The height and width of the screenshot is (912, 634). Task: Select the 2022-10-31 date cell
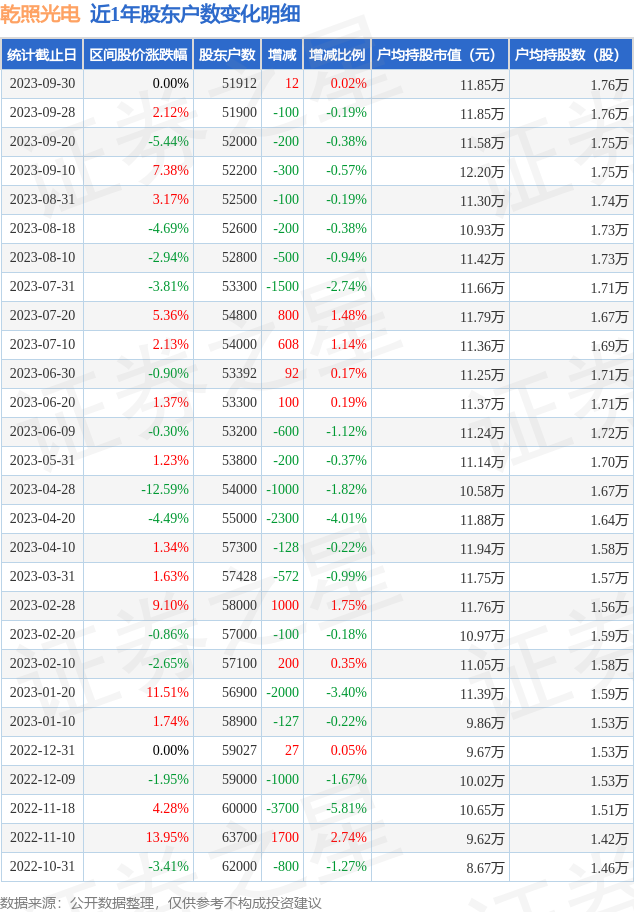[x=42, y=866]
